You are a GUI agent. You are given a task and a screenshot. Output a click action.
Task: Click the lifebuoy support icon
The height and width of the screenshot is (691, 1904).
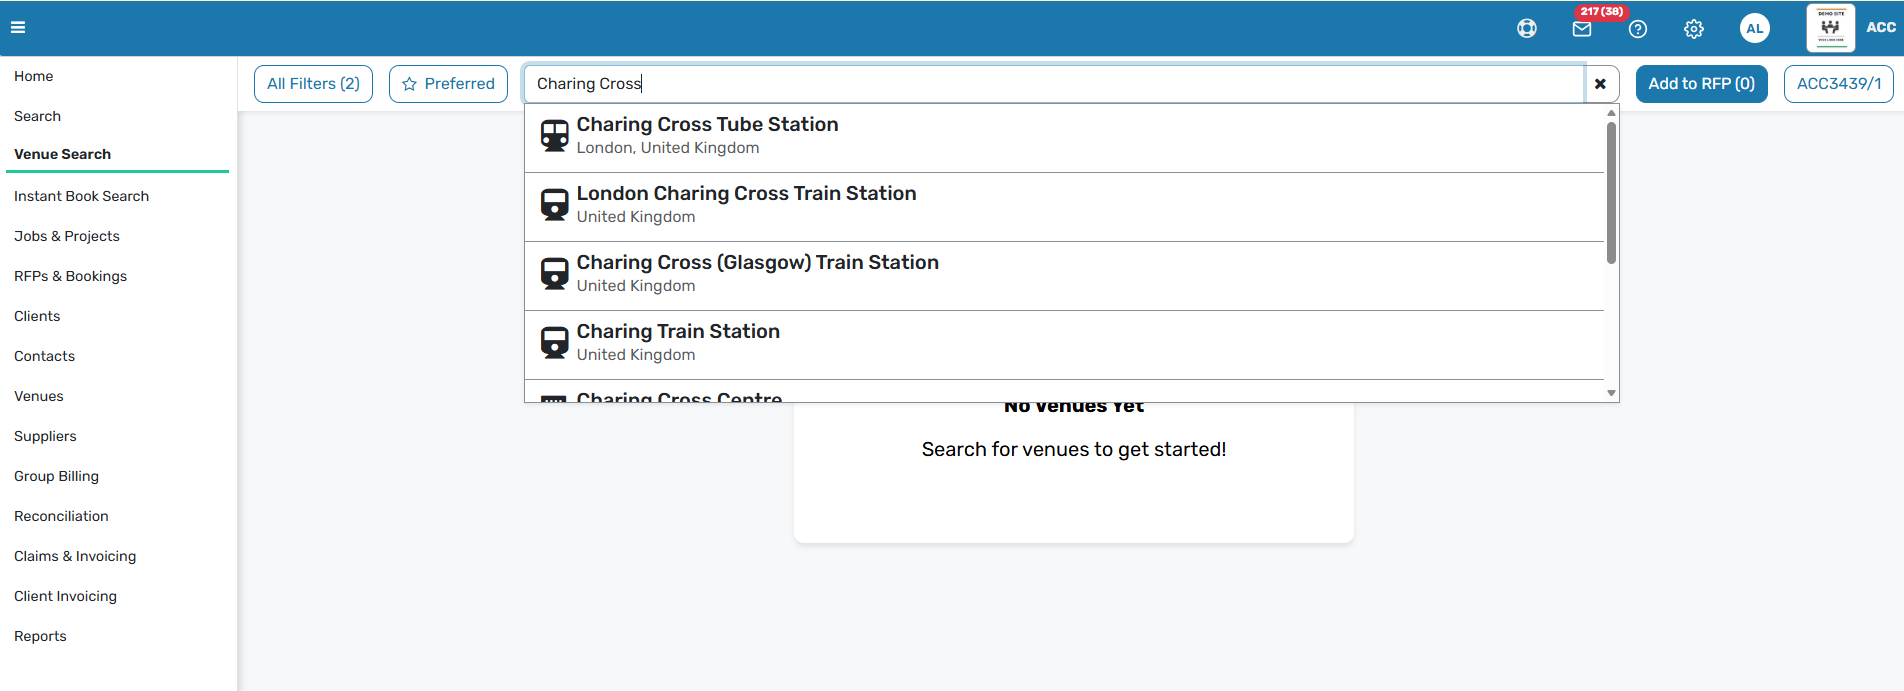(x=1526, y=29)
